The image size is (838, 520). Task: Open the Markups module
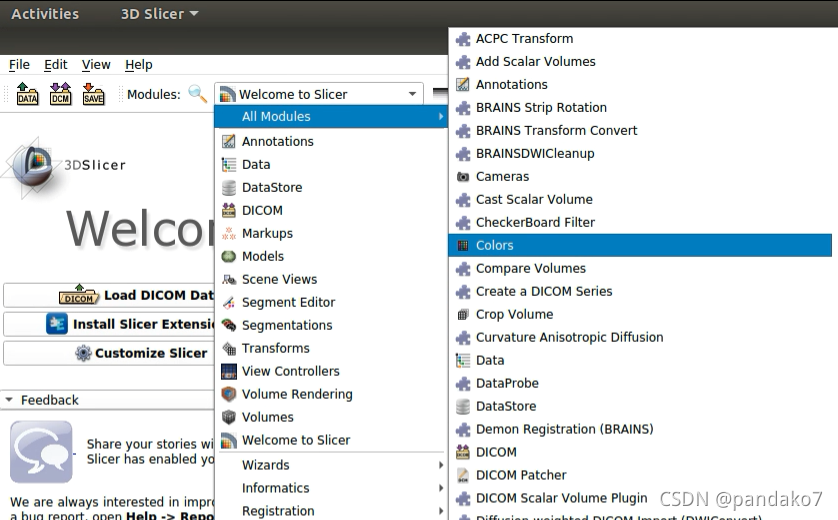pyautogui.click(x=331, y=233)
